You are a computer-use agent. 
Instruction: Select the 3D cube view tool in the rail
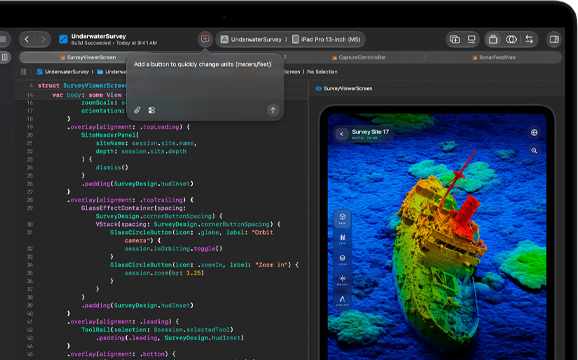point(342,218)
